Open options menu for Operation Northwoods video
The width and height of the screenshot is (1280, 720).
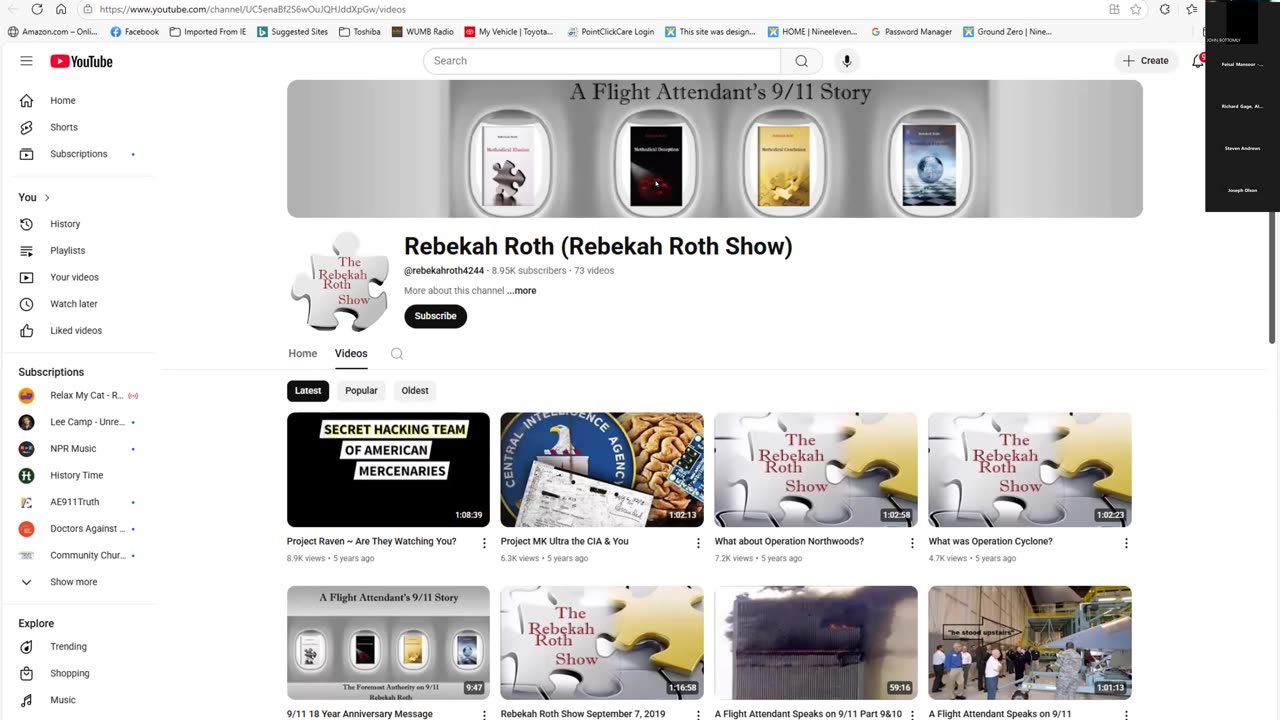click(x=912, y=543)
